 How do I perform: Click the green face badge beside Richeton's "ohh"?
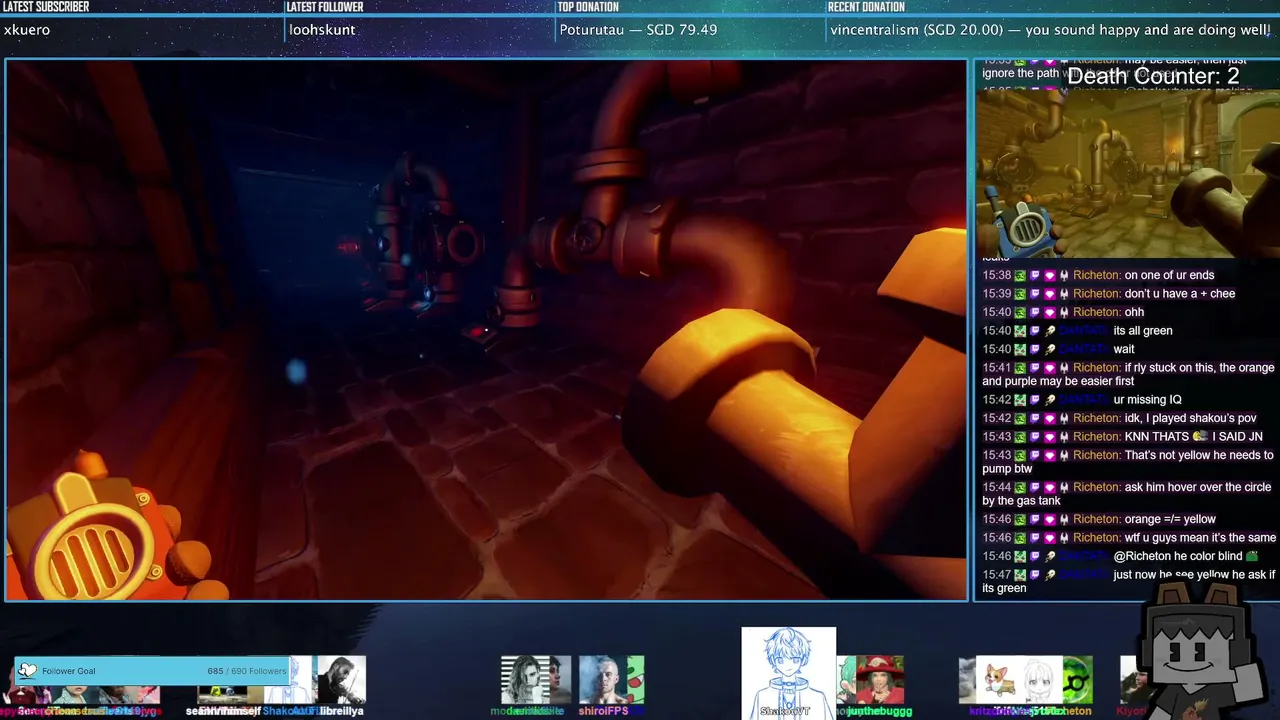point(1020,313)
